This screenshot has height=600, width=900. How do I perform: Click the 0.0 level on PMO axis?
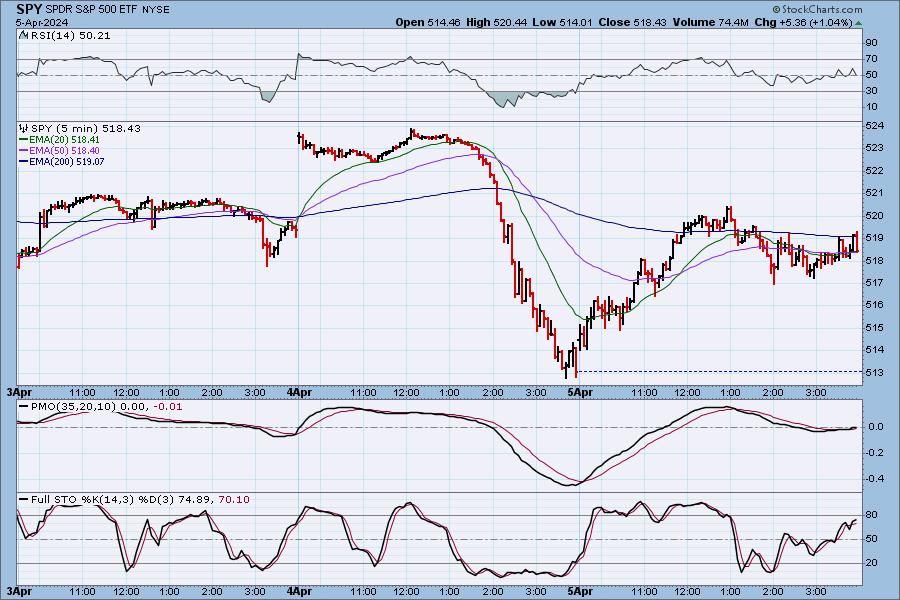876,427
